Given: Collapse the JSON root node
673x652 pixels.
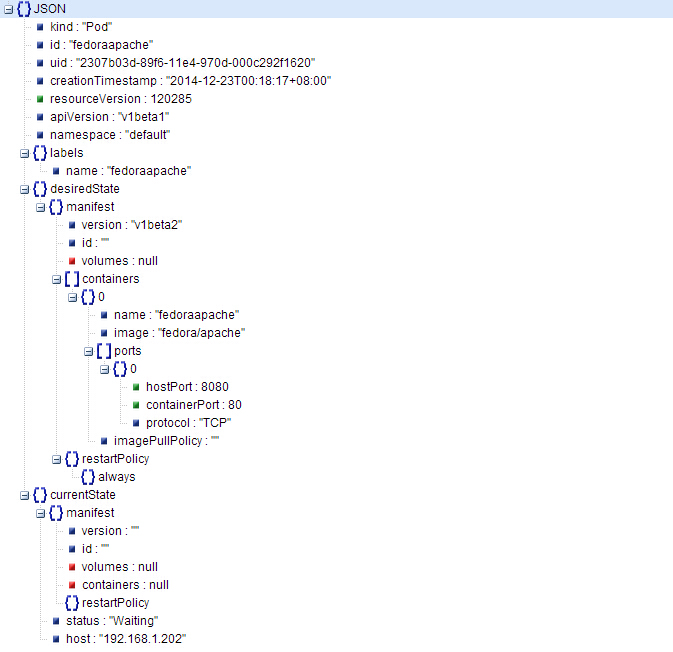Looking at the screenshot, I should [x=8, y=9].
